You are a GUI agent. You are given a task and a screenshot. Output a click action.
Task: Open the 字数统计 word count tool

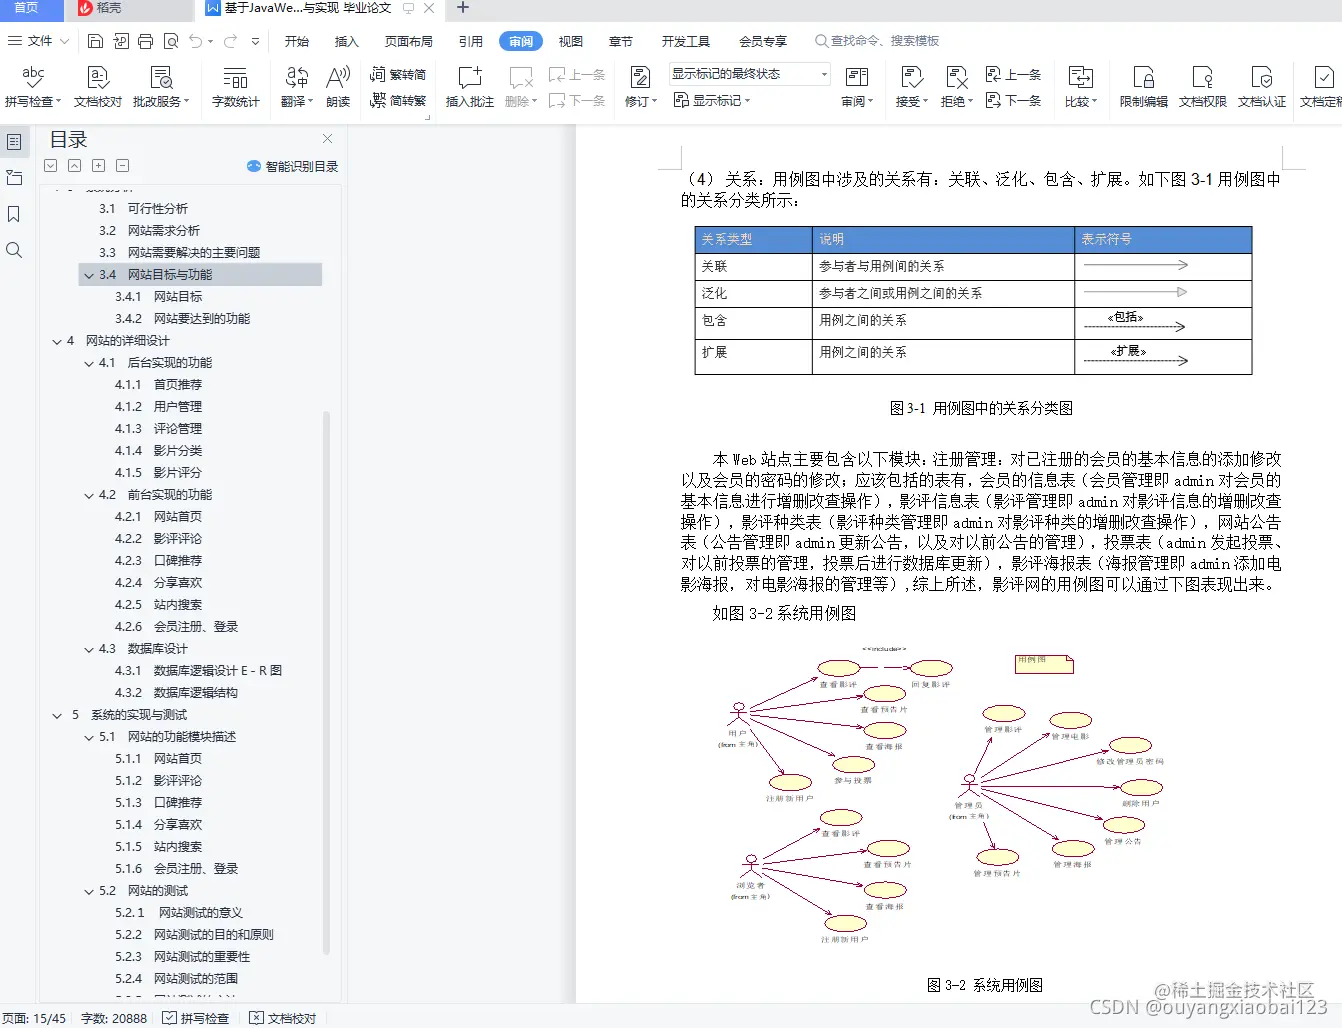click(x=235, y=86)
